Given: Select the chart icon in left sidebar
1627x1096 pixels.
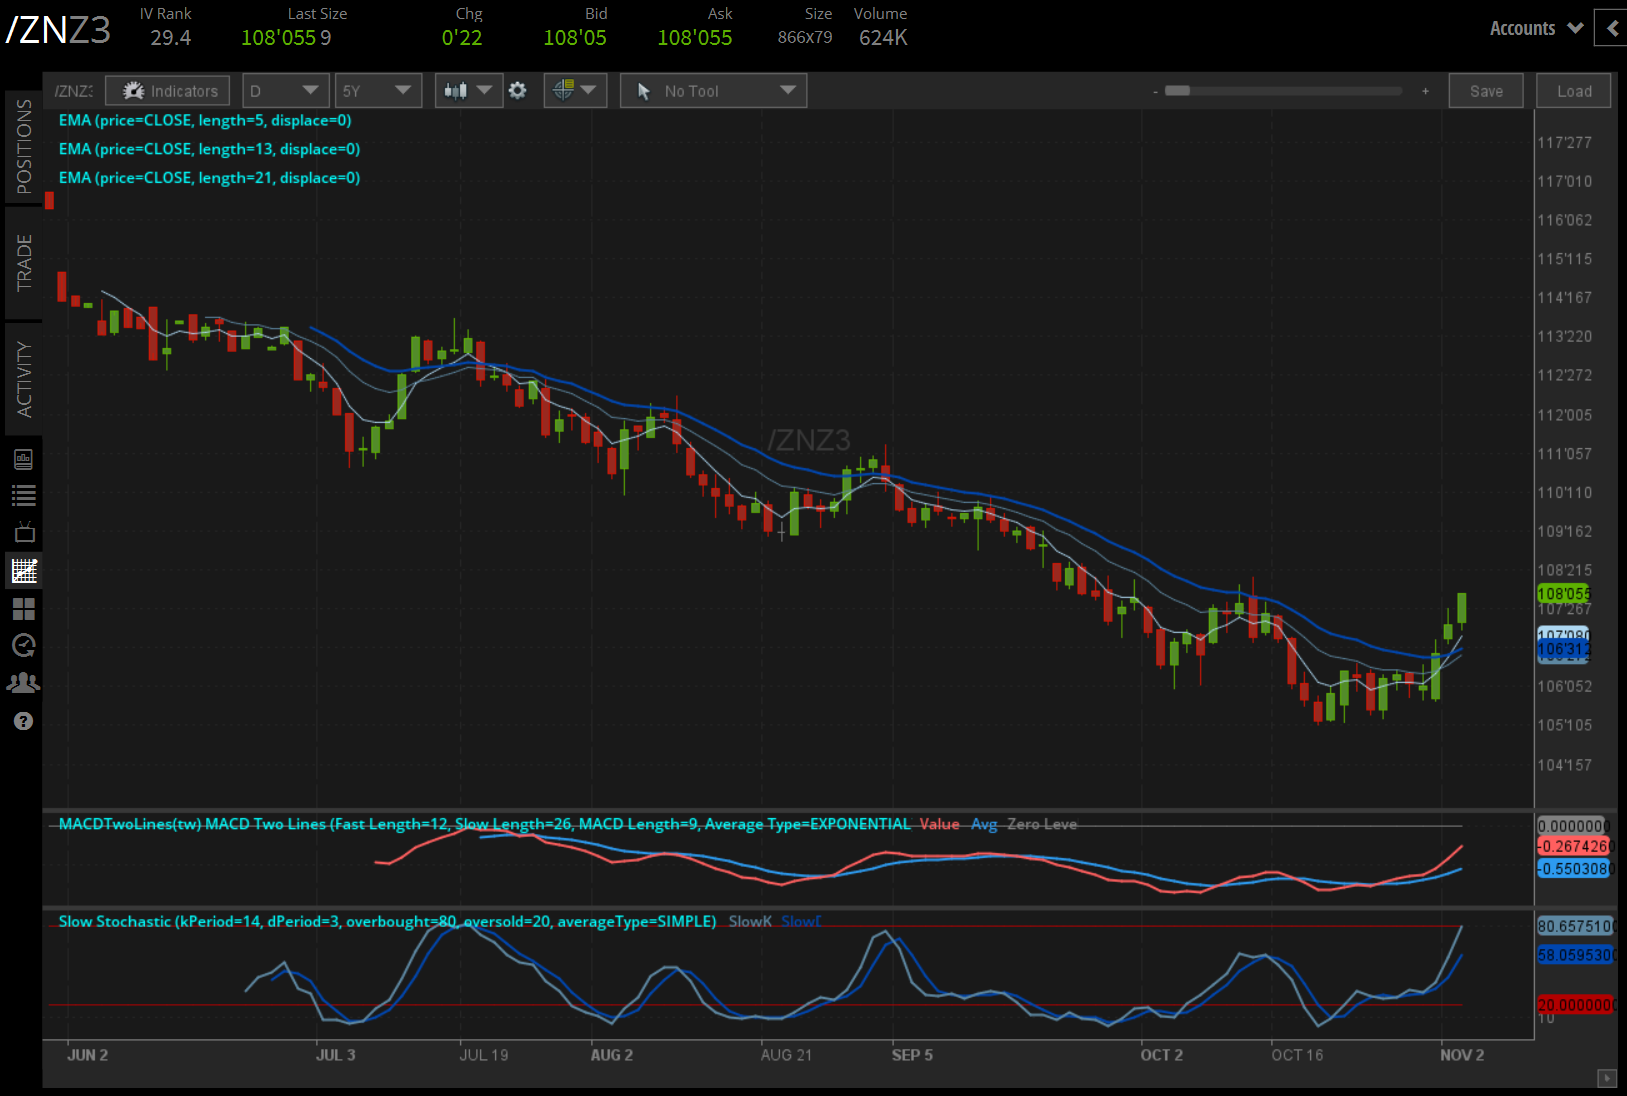Looking at the screenshot, I should click(23, 571).
